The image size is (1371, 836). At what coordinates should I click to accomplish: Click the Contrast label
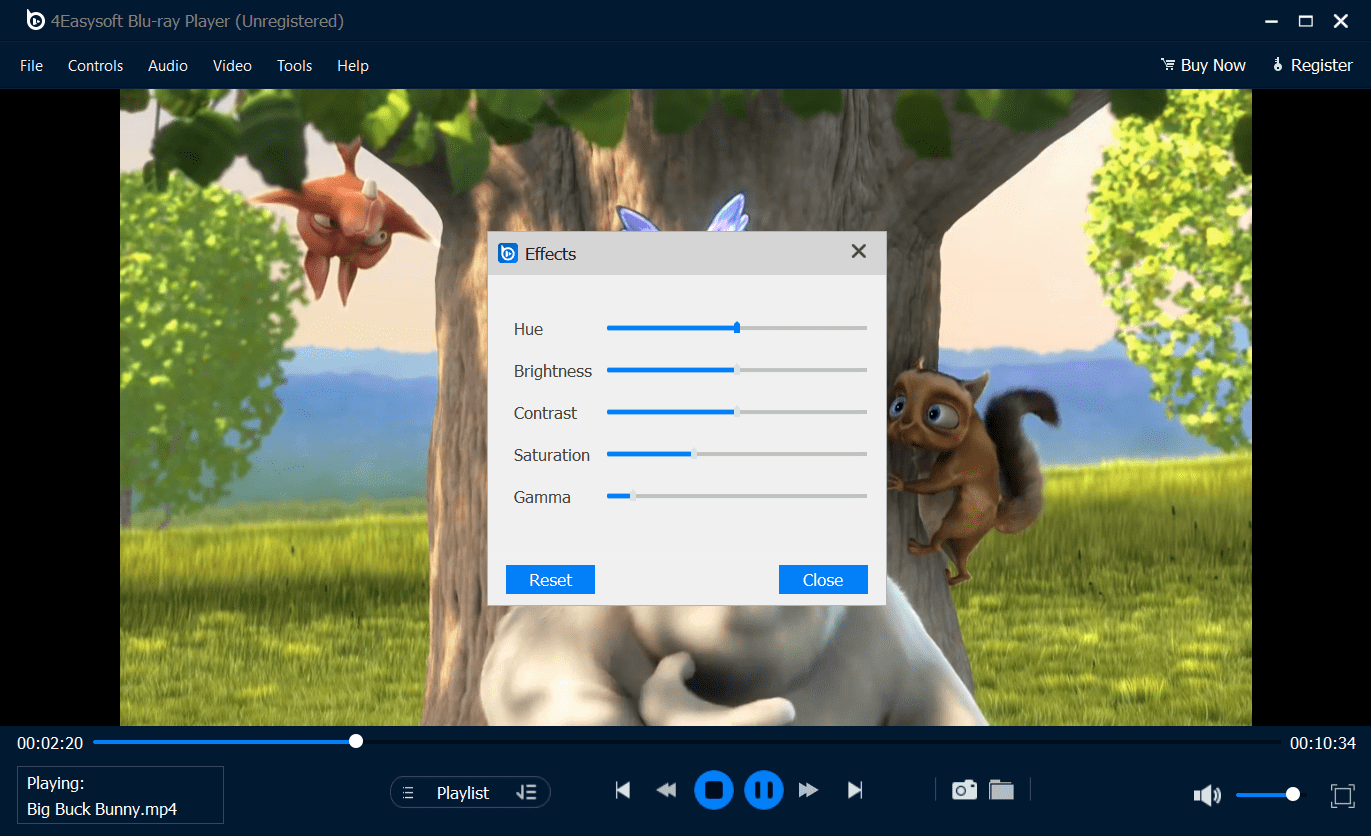click(x=546, y=413)
